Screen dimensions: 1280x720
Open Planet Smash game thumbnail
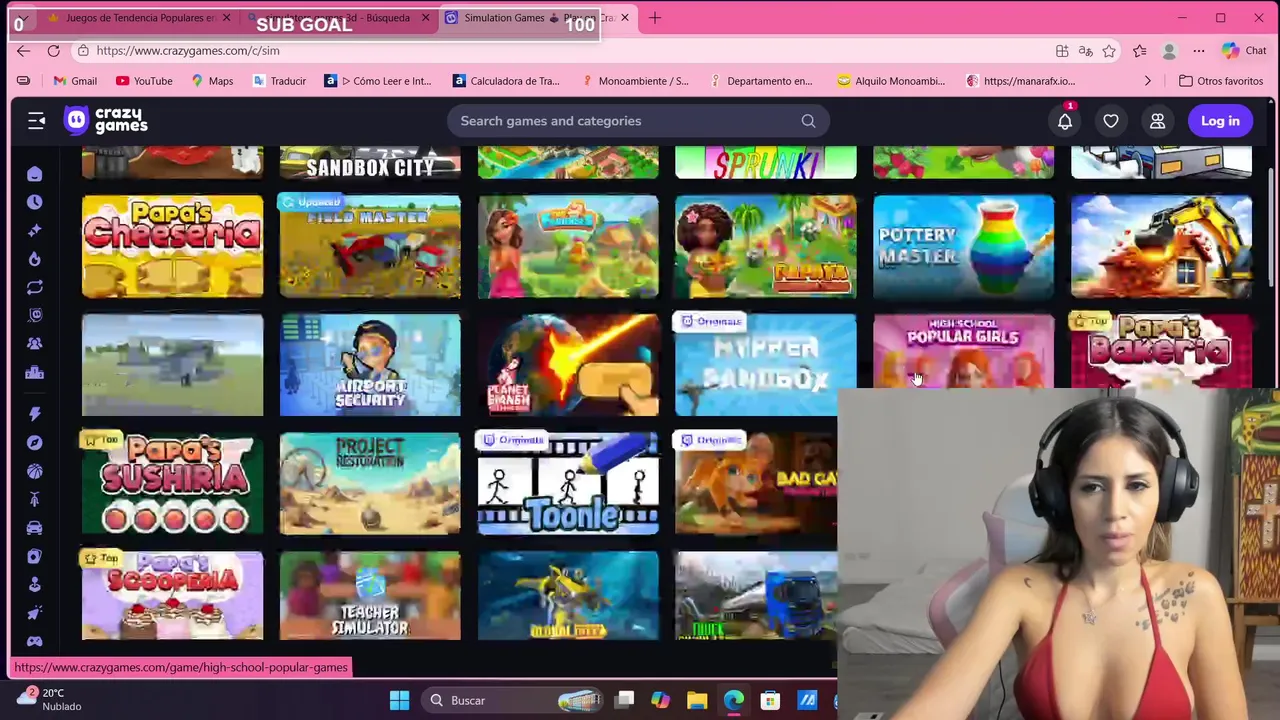568,365
